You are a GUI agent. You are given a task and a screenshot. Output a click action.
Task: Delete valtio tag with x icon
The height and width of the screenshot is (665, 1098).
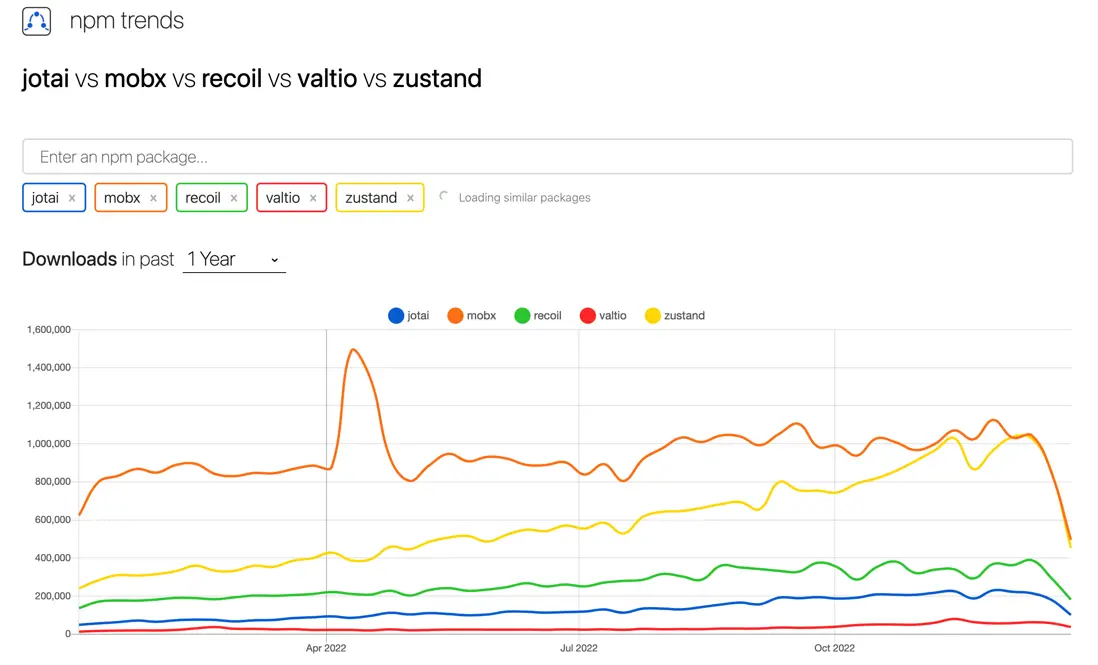pyautogui.click(x=313, y=198)
